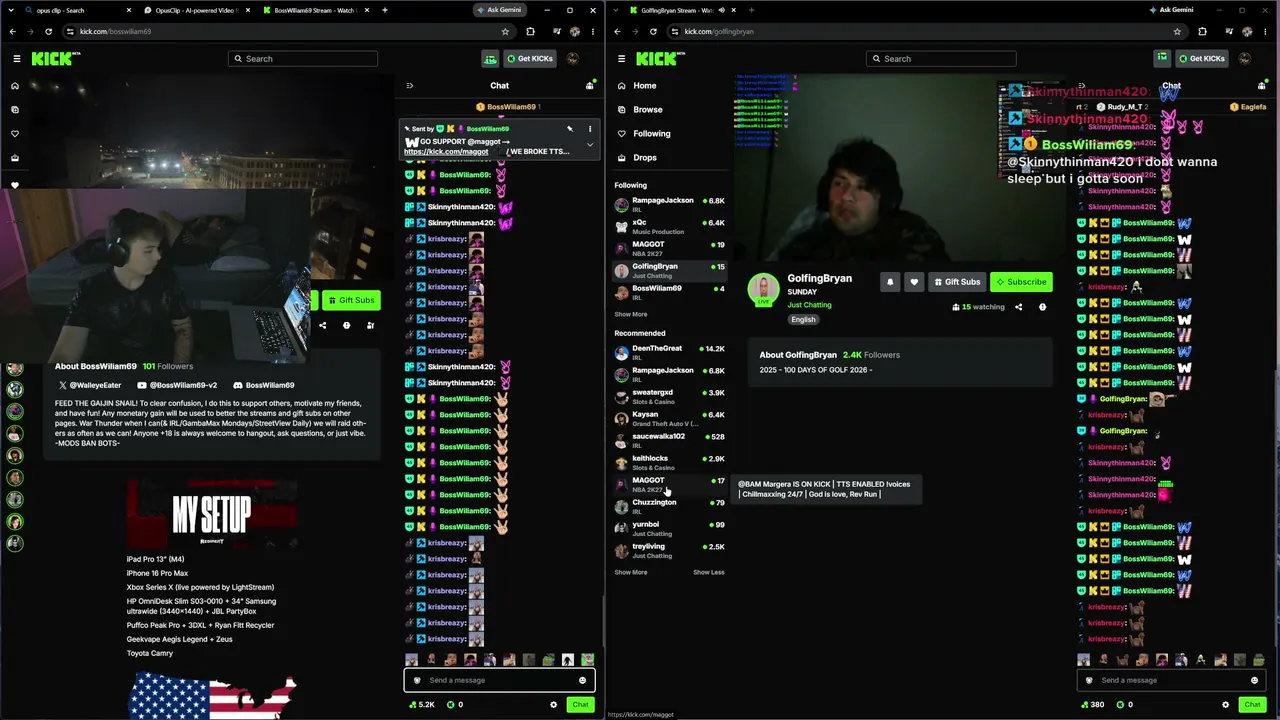Collapse chat panel arrow in right window
Viewport: 1280px width, 720px height.
point(1081,86)
